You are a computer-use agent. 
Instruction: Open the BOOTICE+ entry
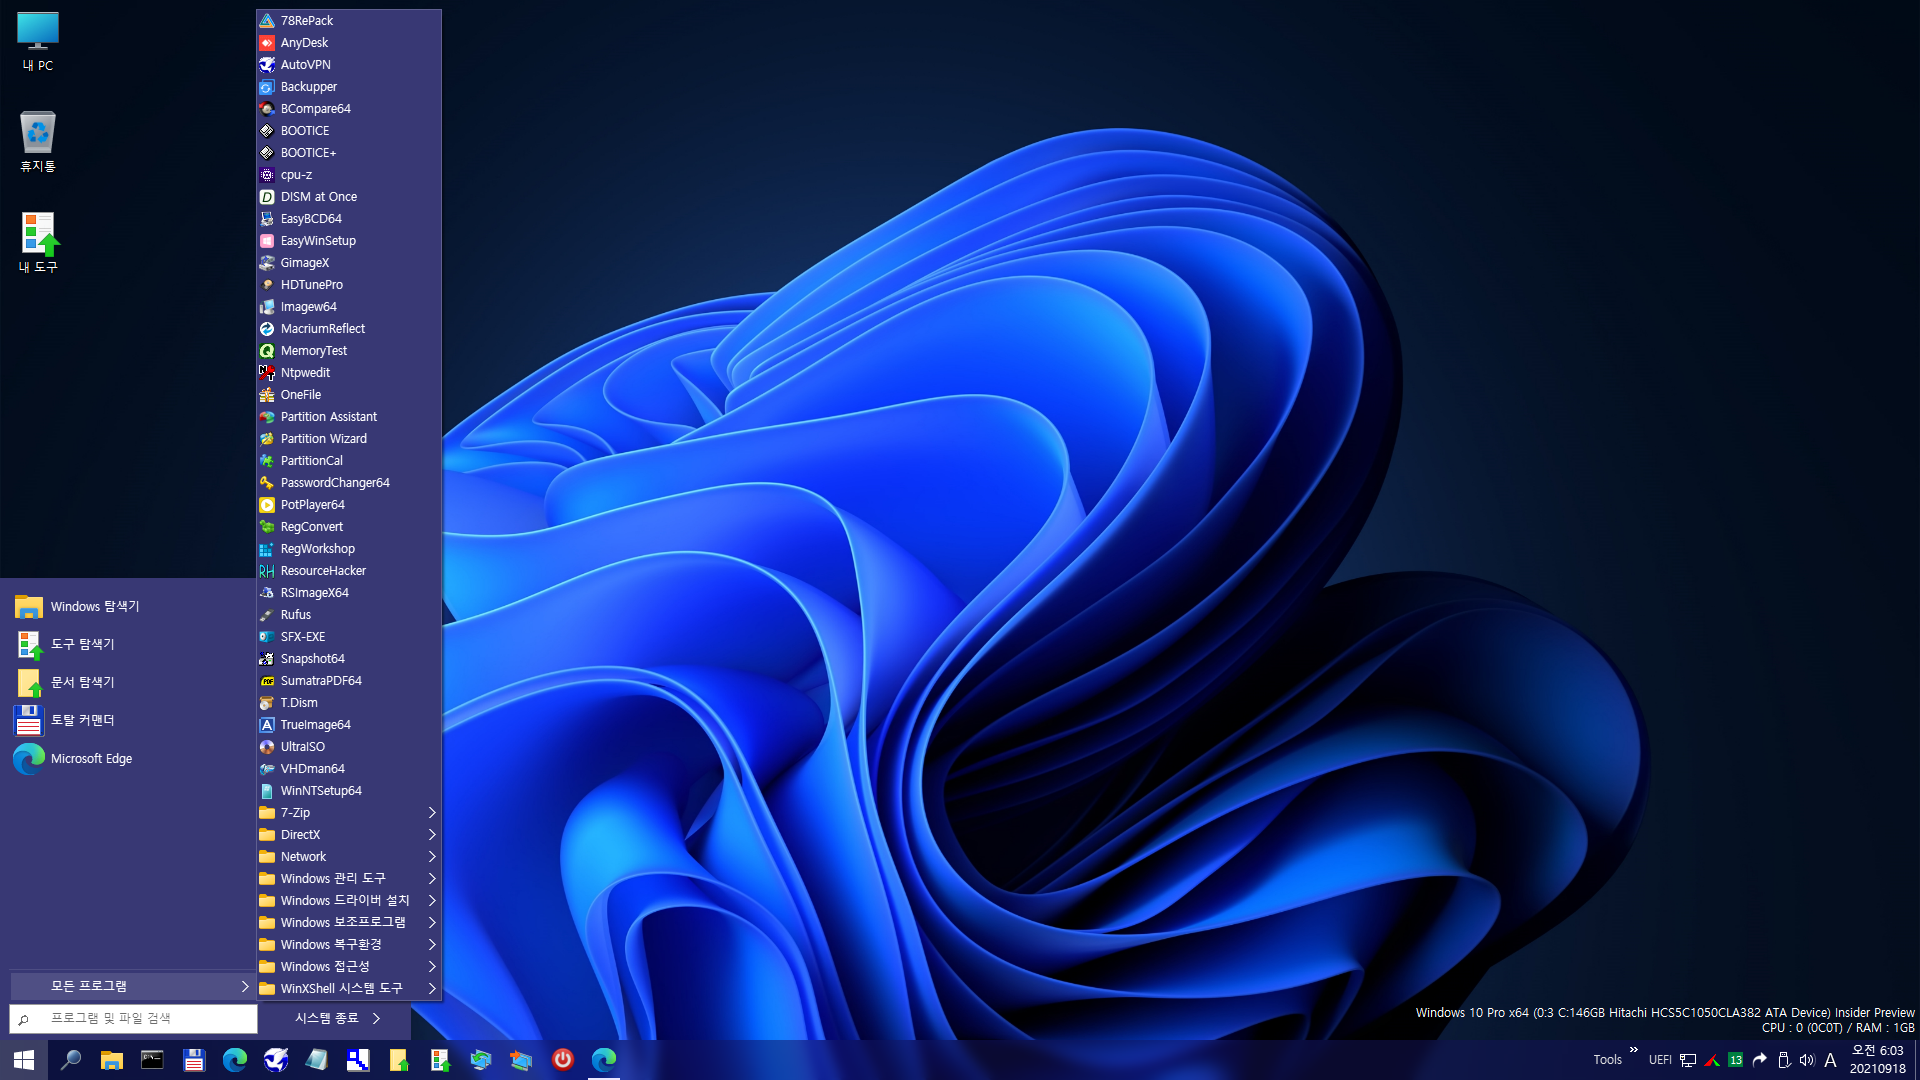(x=348, y=152)
